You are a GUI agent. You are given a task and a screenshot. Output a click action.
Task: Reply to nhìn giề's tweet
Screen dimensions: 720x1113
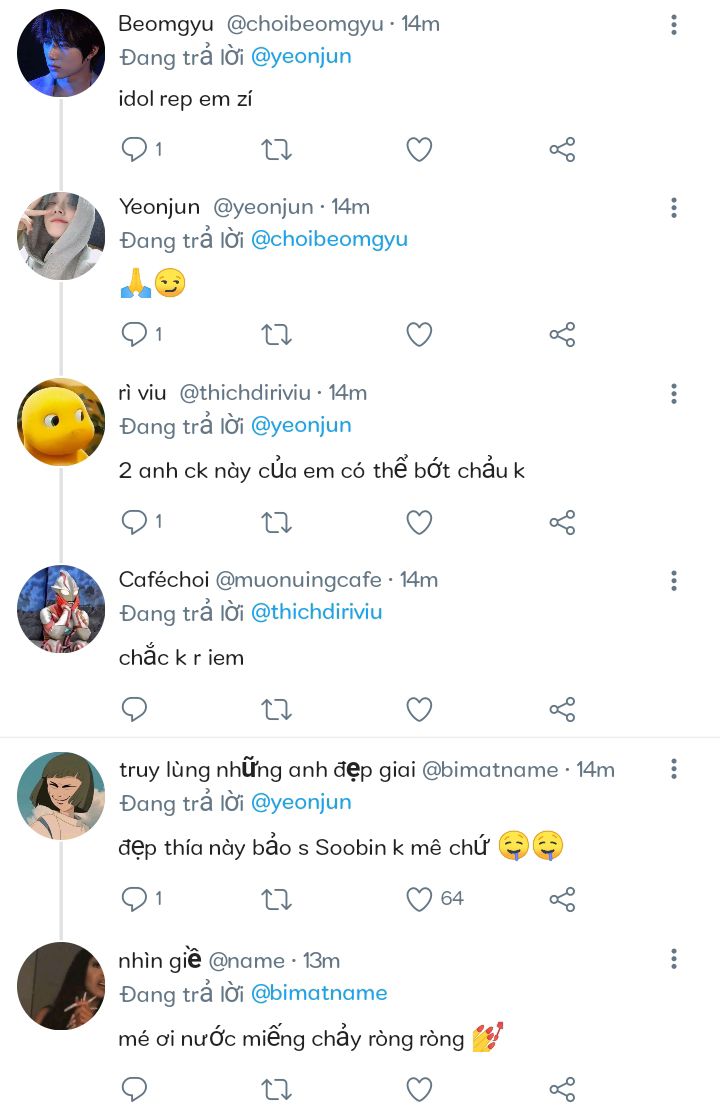pos(134,1088)
